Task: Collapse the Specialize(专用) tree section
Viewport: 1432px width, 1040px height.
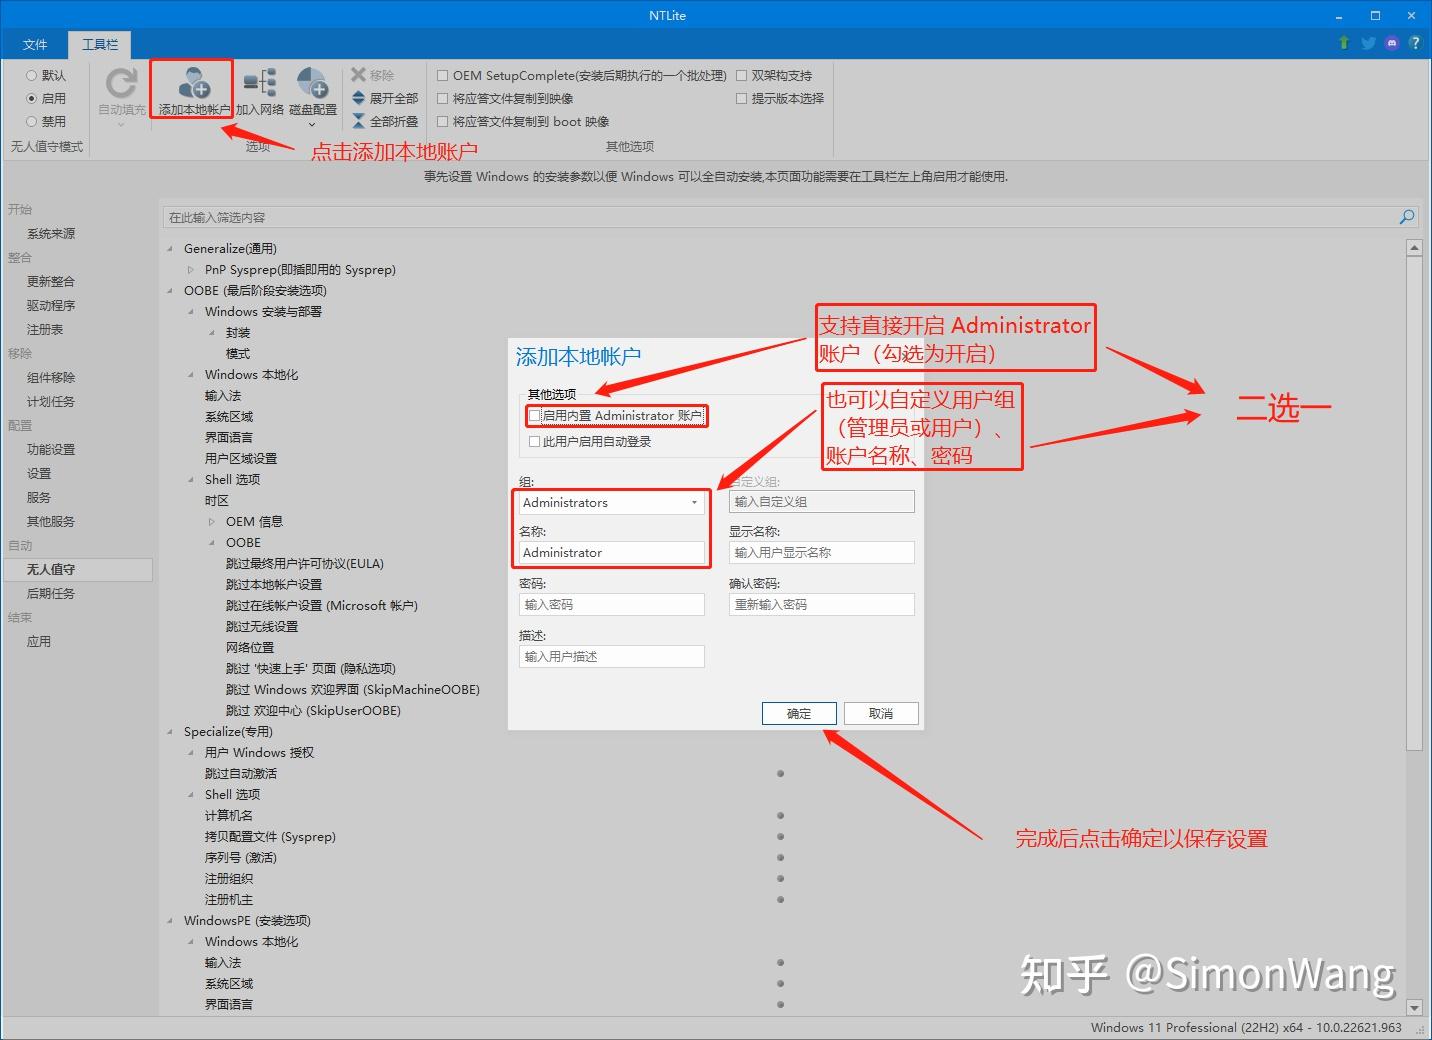Action: pos(168,731)
